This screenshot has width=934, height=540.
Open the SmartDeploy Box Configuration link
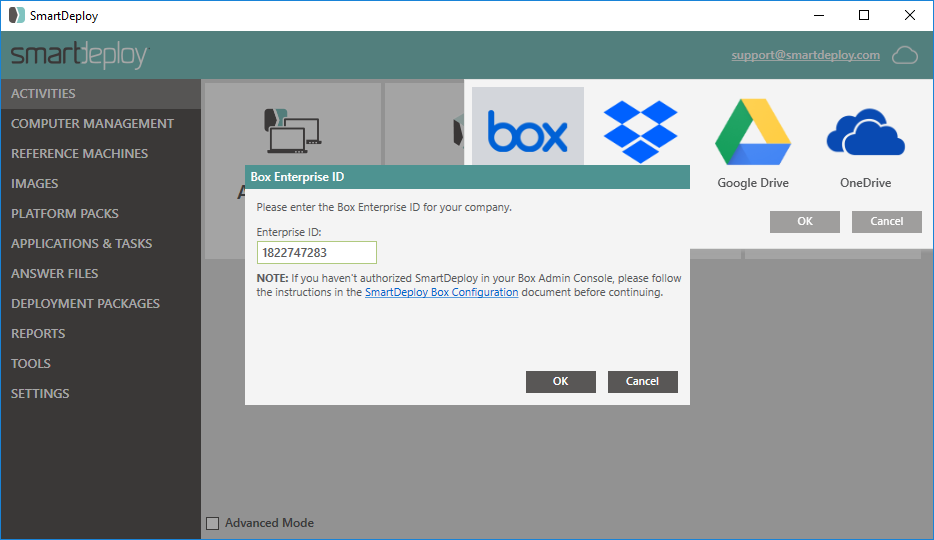[441, 292]
